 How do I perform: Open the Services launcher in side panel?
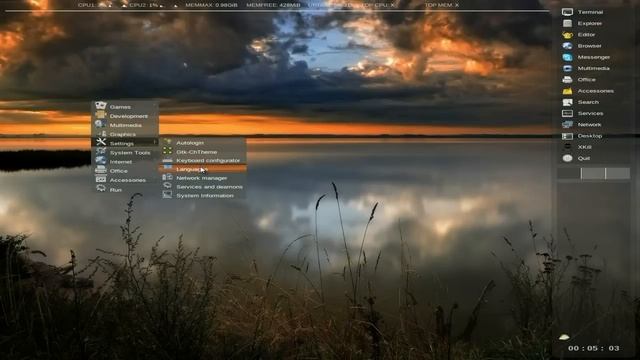pos(583,113)
